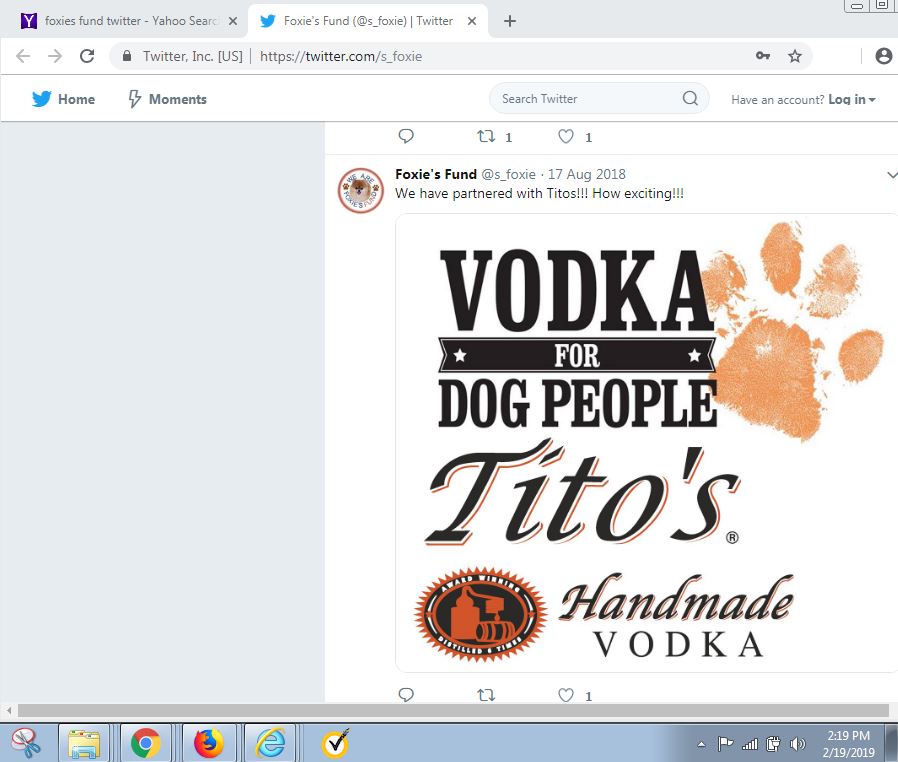Like the tweet above the Titos post
Screen dimensions: 898x762
point(566,136)
